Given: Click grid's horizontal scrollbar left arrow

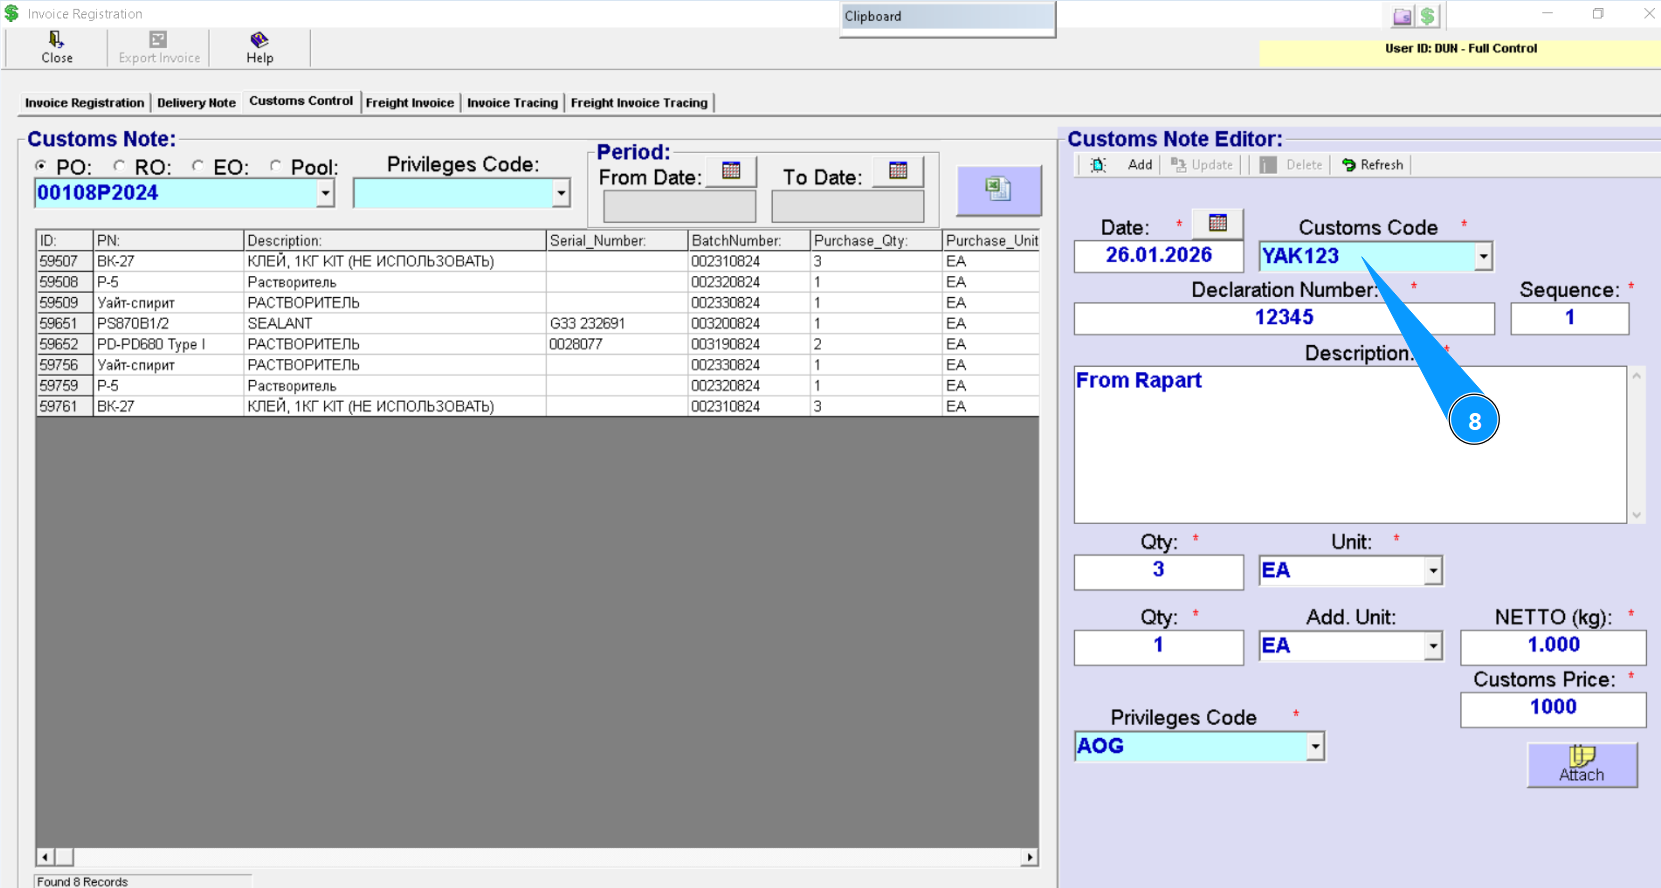Looking at the screenshot, I should pyautogui.click(x=45, y=857).
